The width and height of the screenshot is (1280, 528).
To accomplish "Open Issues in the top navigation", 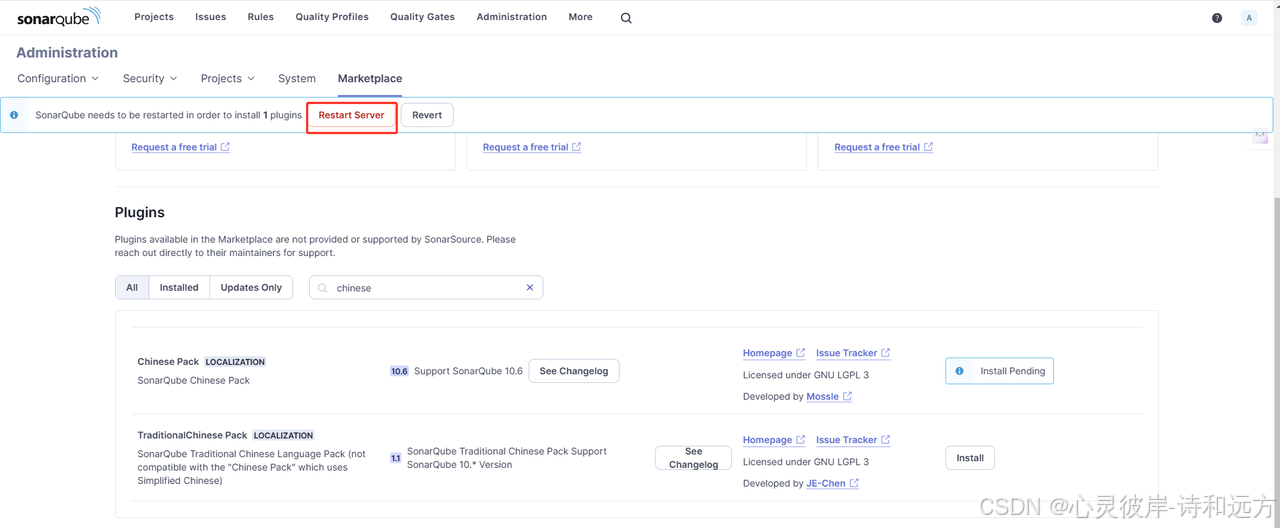I will pyautogui.click(x=211, y=17).
